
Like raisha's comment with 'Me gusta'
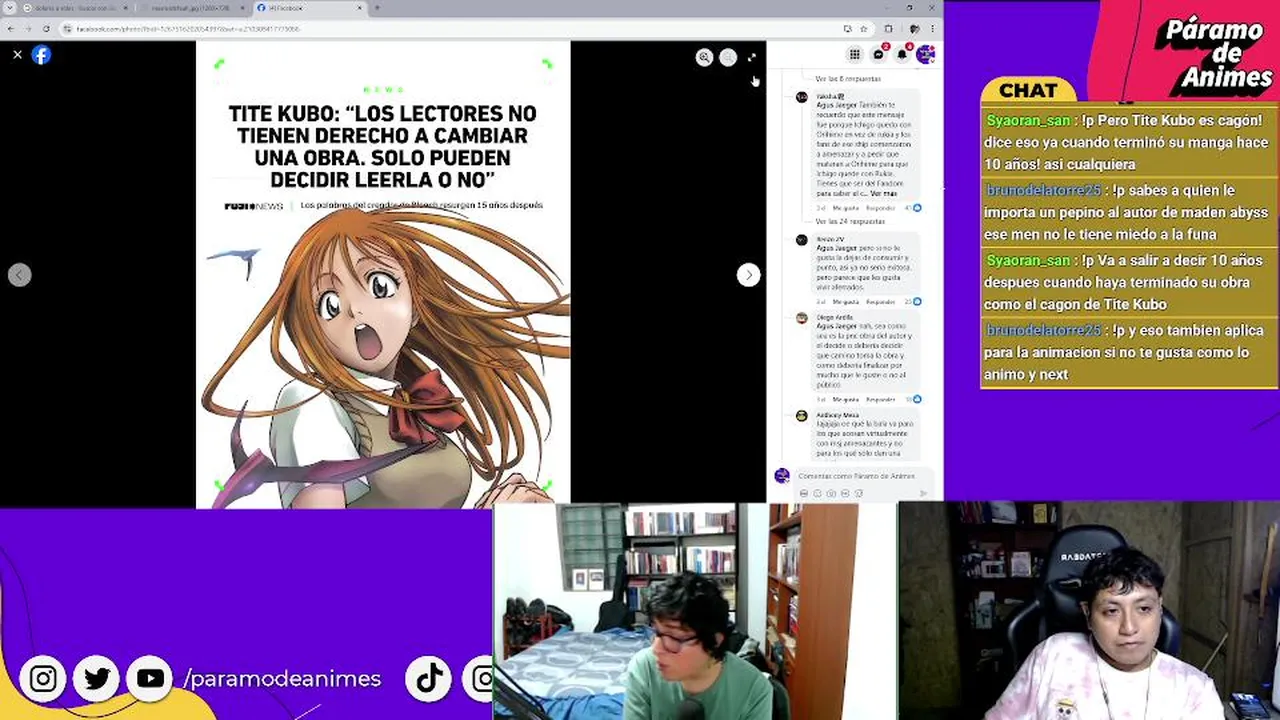[x=846, y=208]
